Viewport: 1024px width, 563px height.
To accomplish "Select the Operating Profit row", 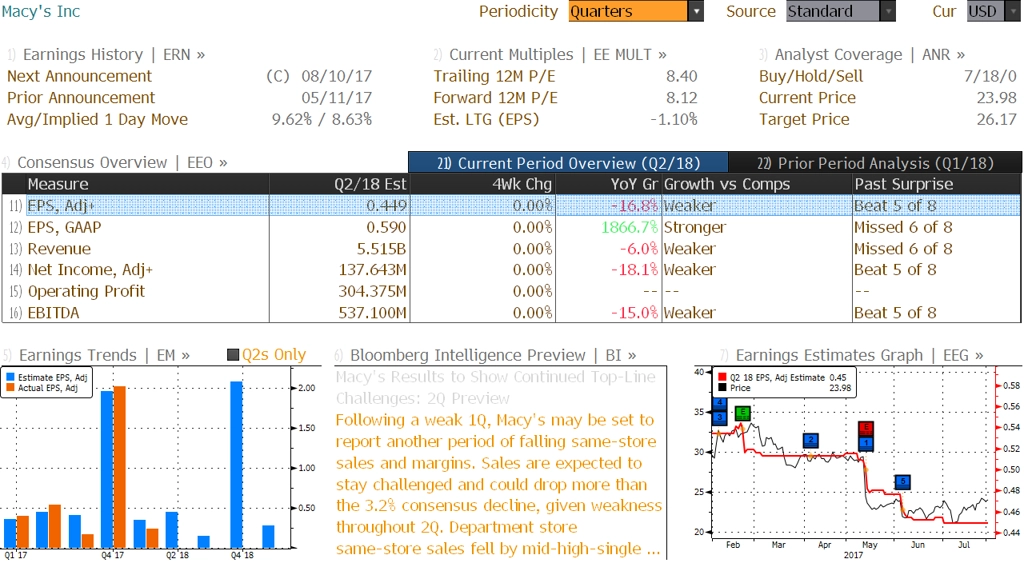I will click(511, 291).
